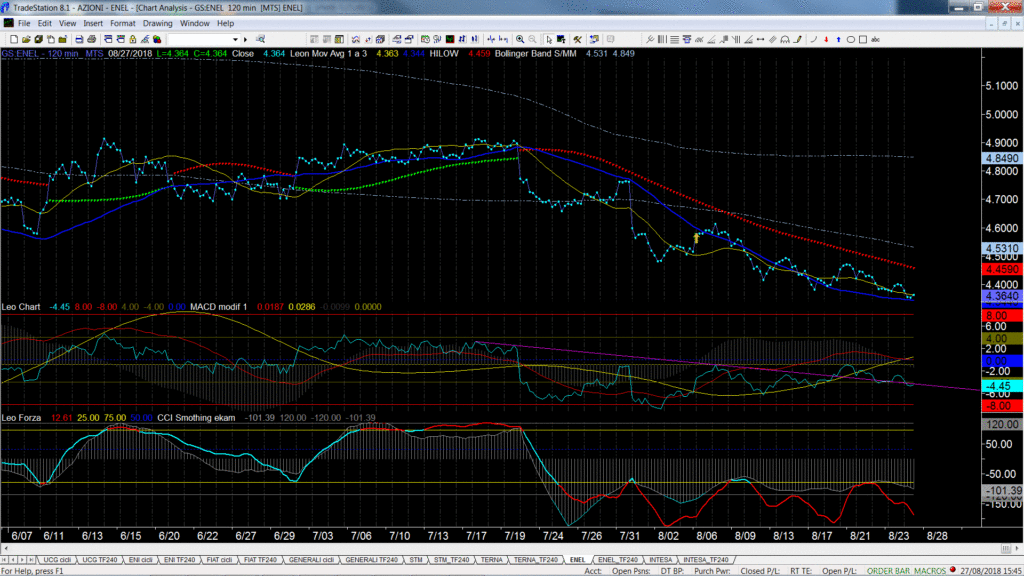Screen dimensions: 1024x576
Task: Switch to the GENERALI cicli tab
Action: (x=312, y=560)
